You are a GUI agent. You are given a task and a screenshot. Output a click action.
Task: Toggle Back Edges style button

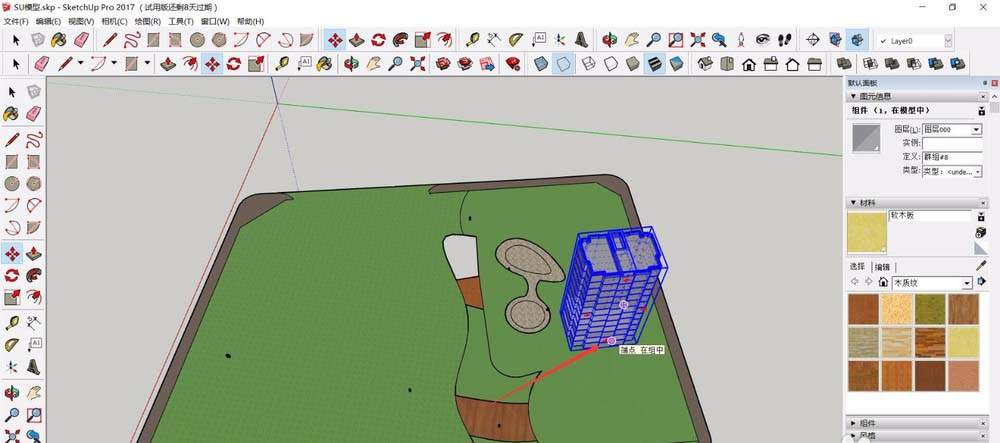point(562,64)
